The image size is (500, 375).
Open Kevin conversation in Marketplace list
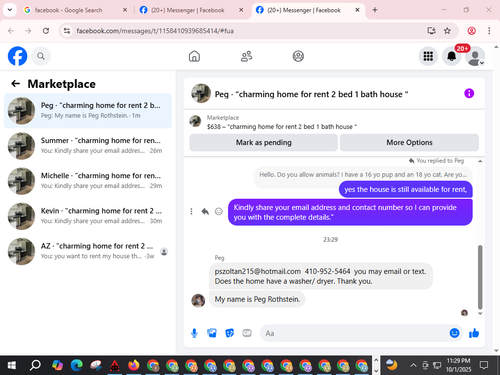[88, 216]
